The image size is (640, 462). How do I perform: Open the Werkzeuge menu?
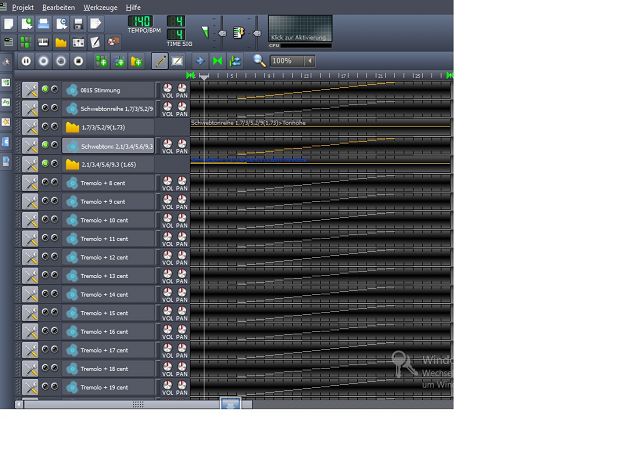(100, 7)
